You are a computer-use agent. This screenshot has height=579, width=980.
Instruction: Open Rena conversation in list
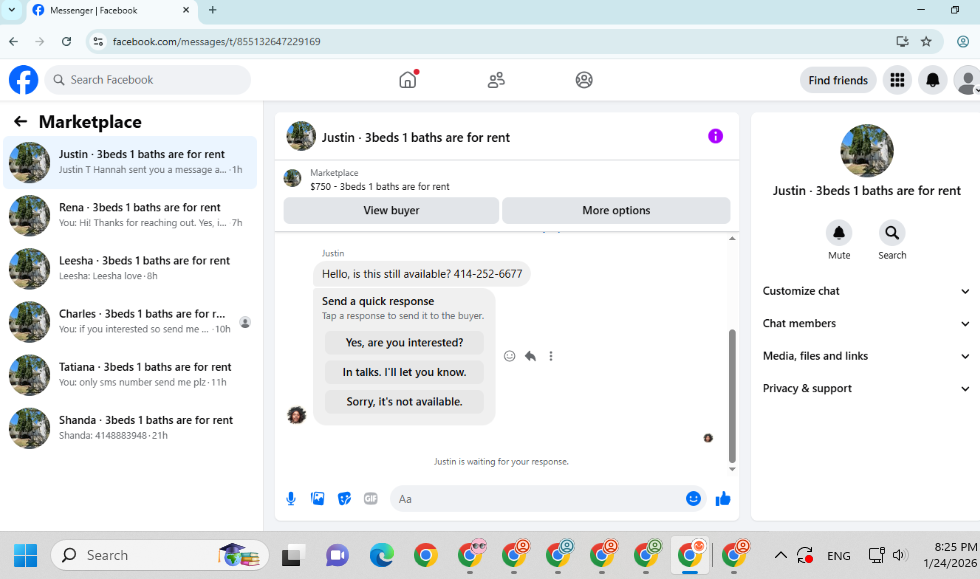130,215
